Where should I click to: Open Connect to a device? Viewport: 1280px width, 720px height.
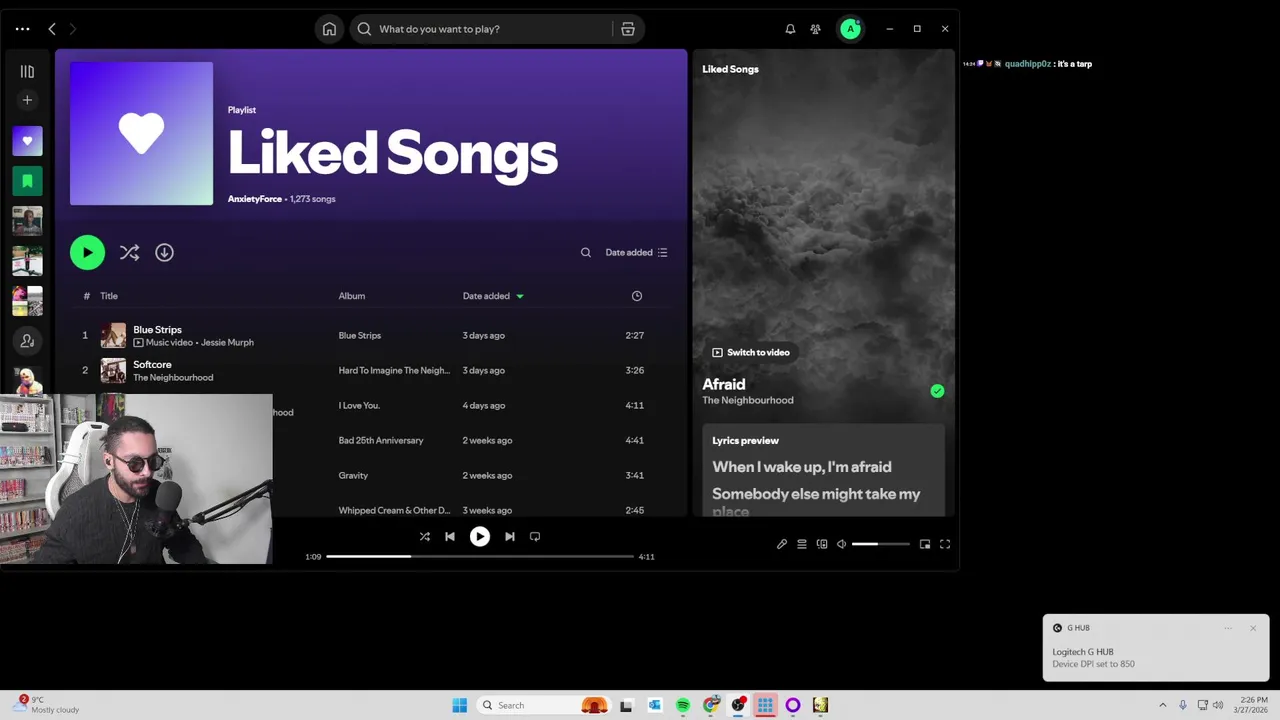[x=822, y=544]
